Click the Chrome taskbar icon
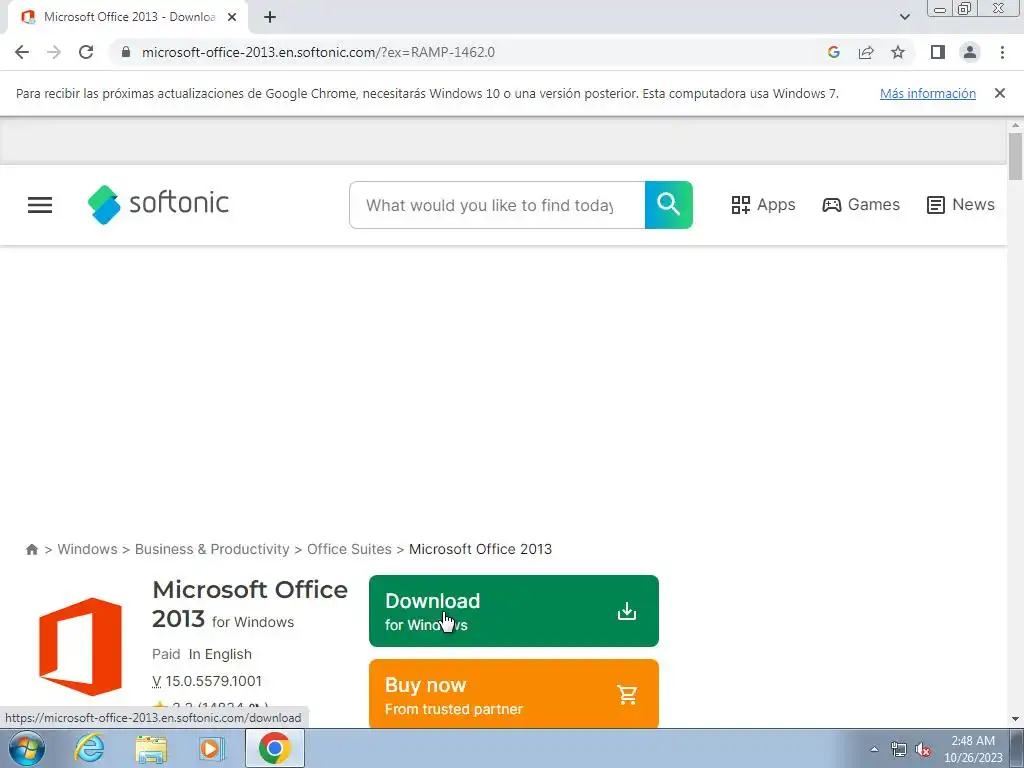Screen dimensions: 1024x768 (x=275, y=748)
